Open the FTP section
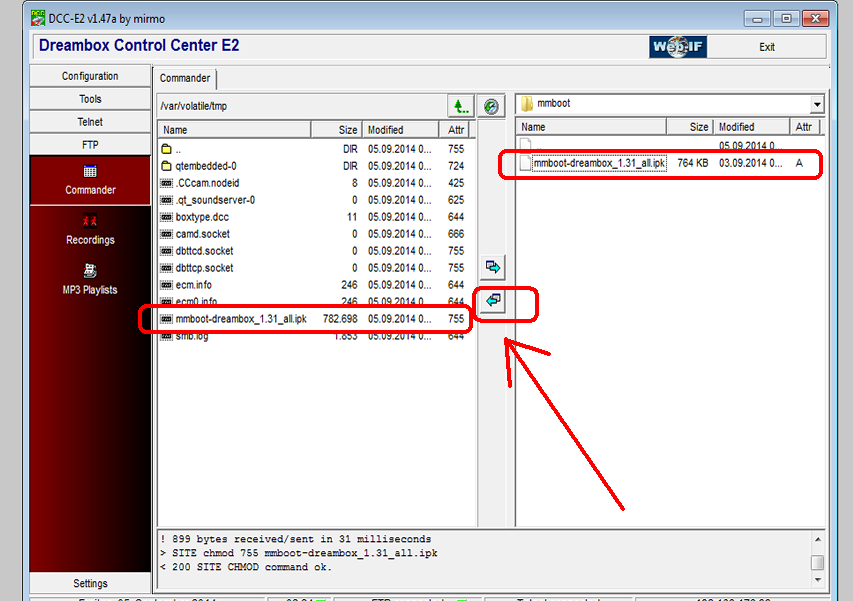Viewport: 853px width, 601px height. (90, 145)
